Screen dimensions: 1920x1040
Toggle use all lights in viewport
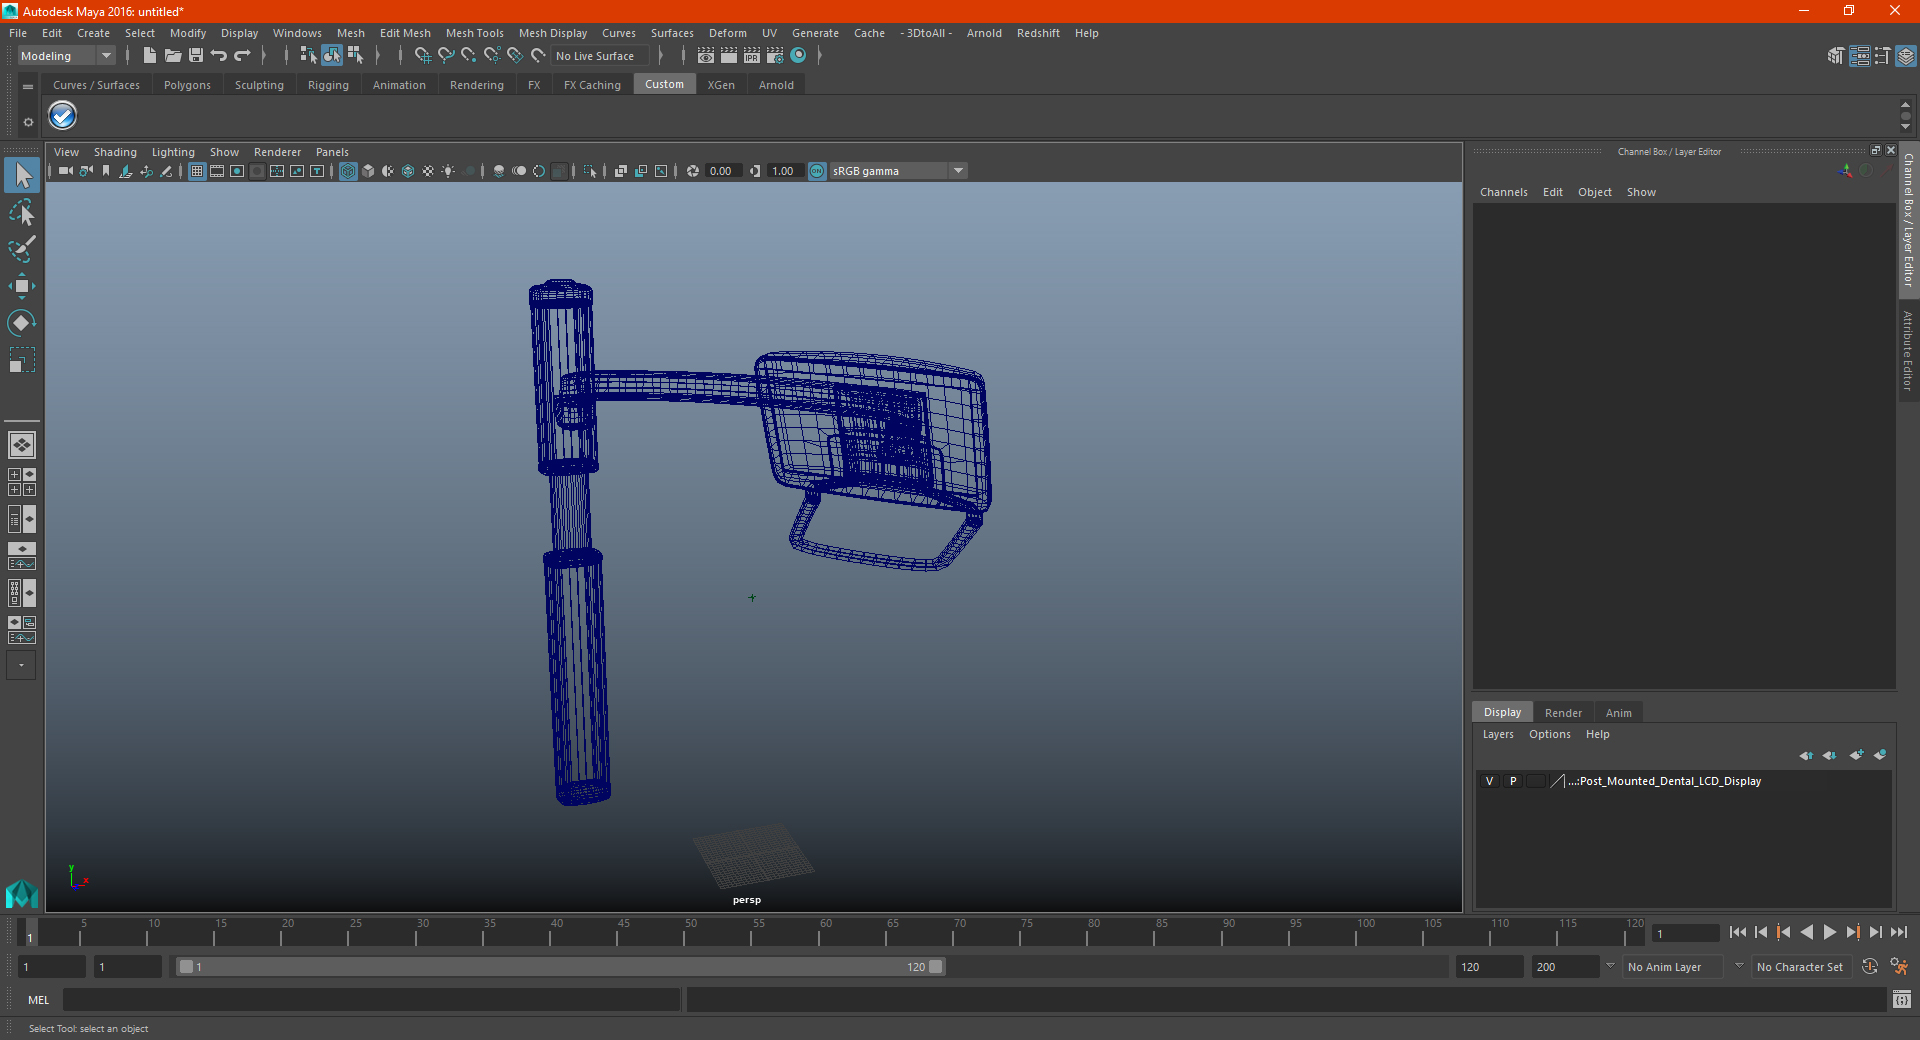448,171
